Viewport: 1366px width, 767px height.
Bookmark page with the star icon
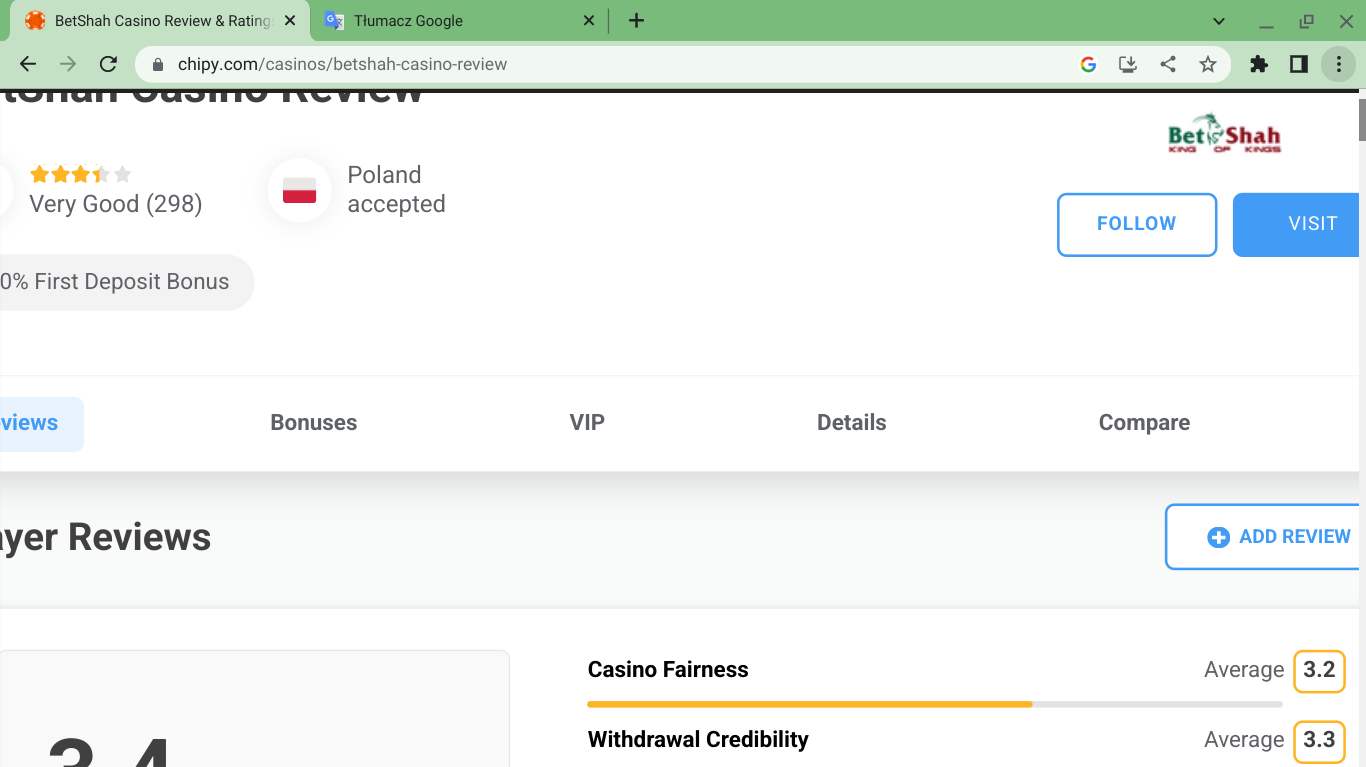(1208, 64)
